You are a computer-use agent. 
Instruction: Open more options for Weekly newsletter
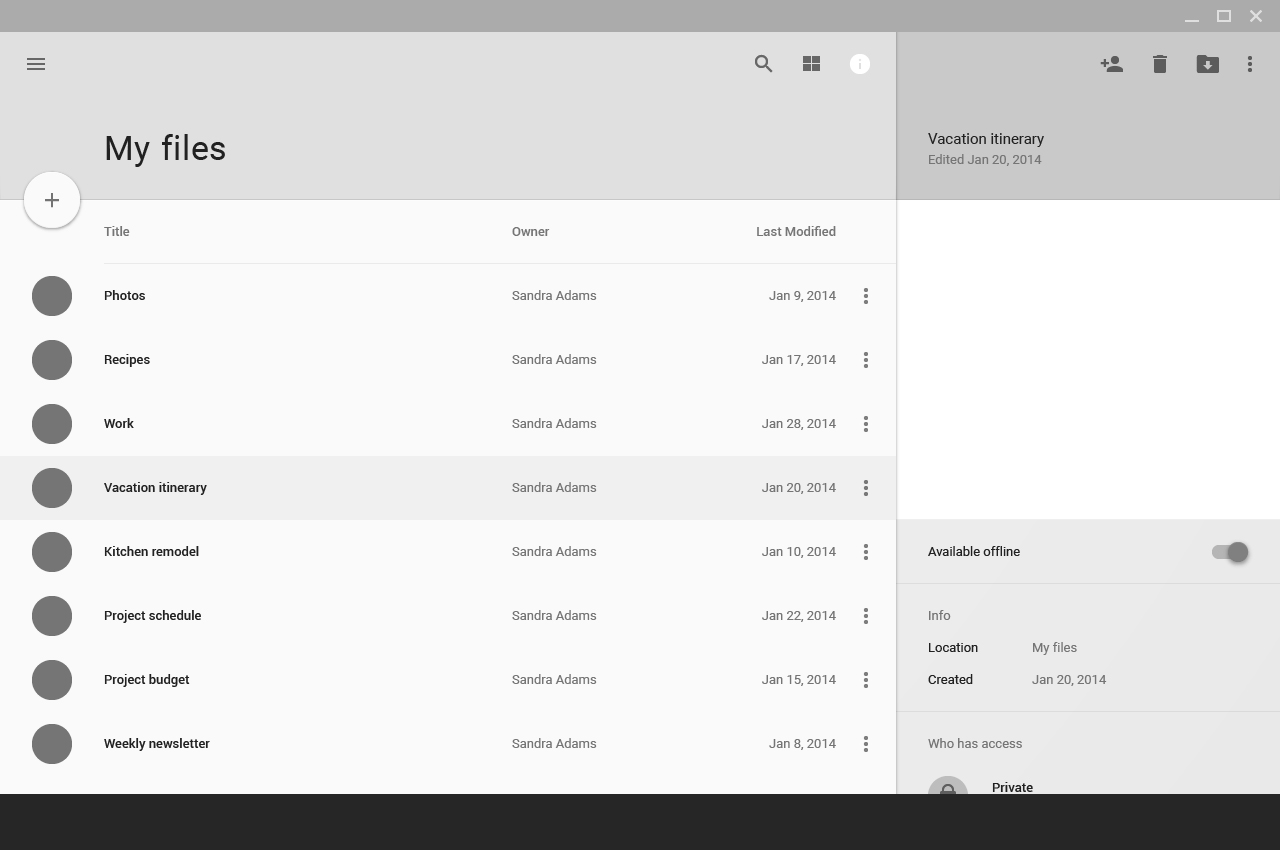pos(865,744)
